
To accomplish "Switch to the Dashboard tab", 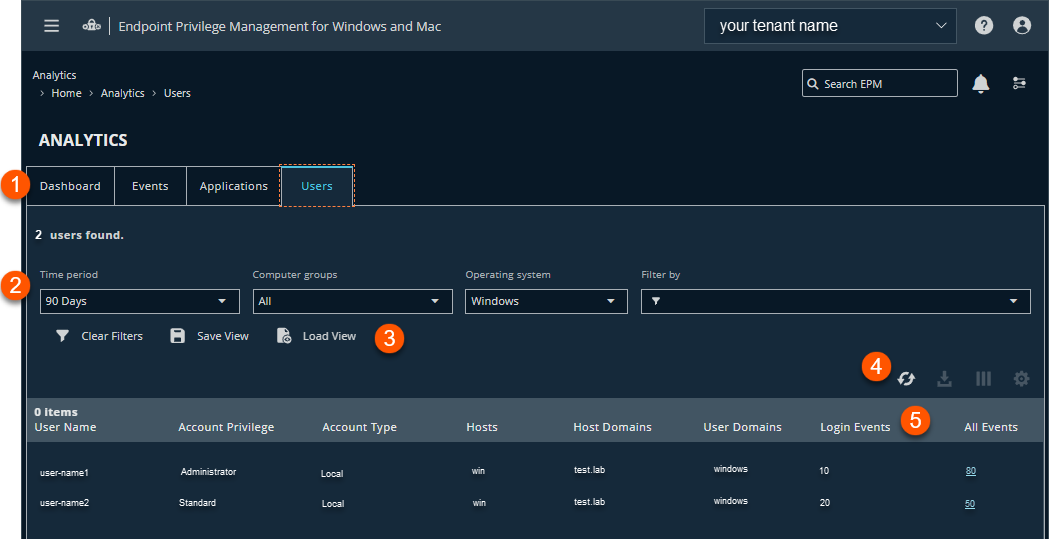I will pos(70,186).
